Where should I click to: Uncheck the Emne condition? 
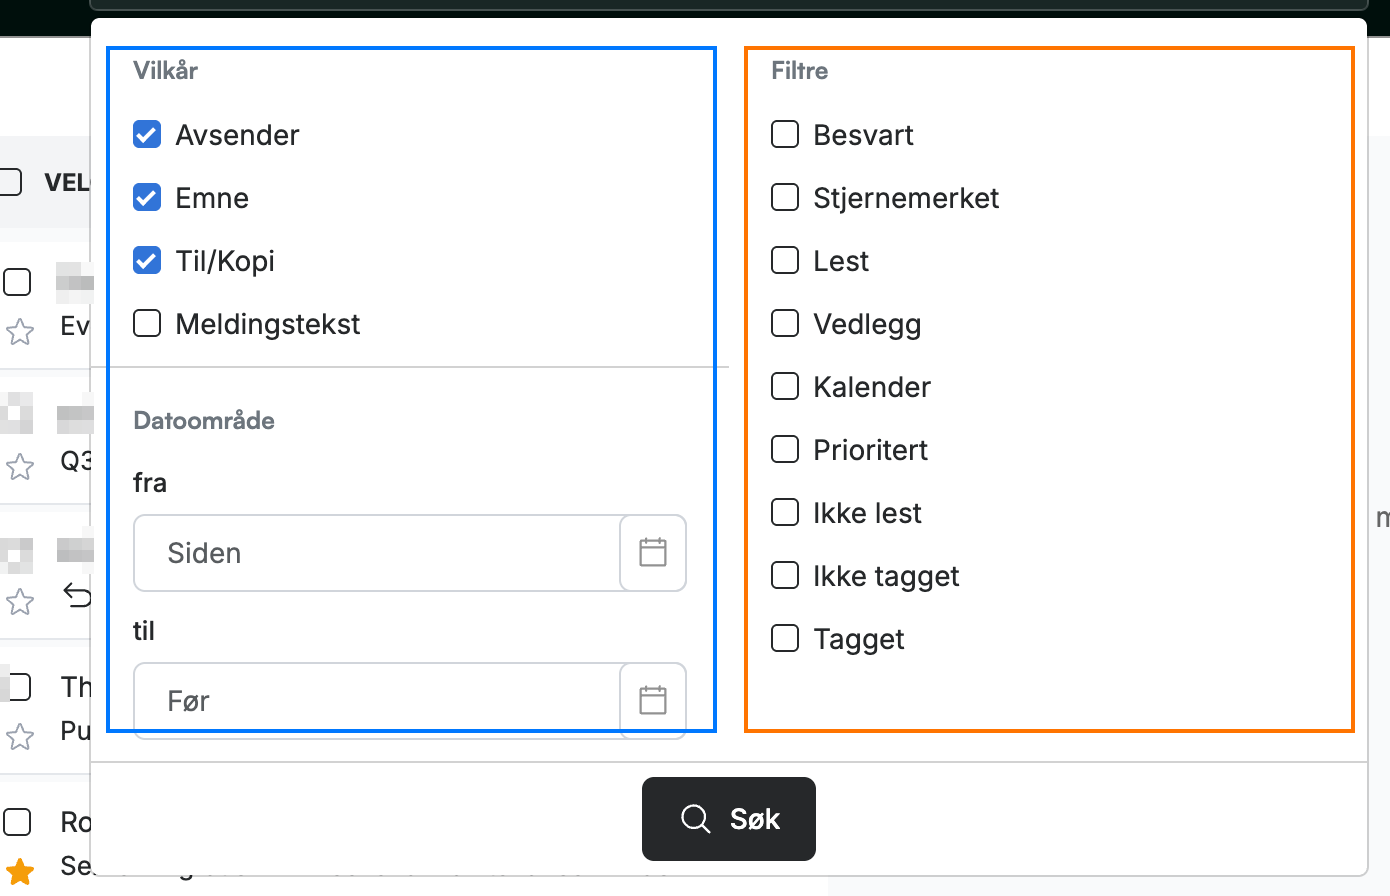pos(147,197)
